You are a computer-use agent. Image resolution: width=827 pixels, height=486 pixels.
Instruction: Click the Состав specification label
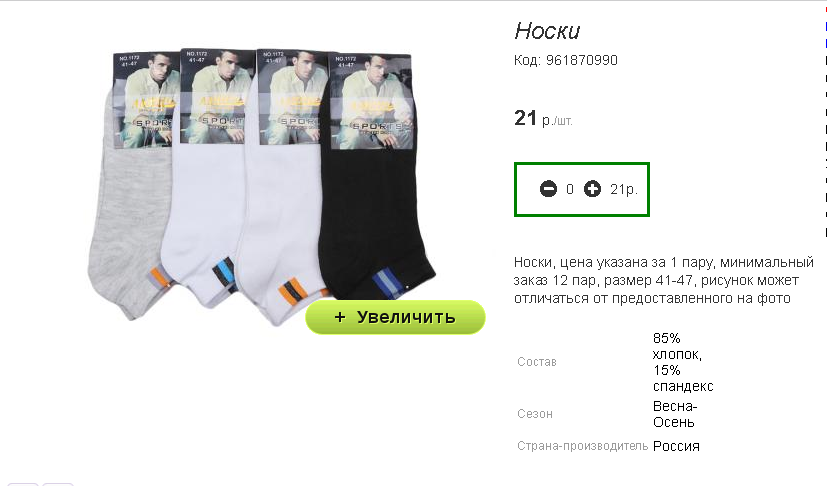point(537,362)
